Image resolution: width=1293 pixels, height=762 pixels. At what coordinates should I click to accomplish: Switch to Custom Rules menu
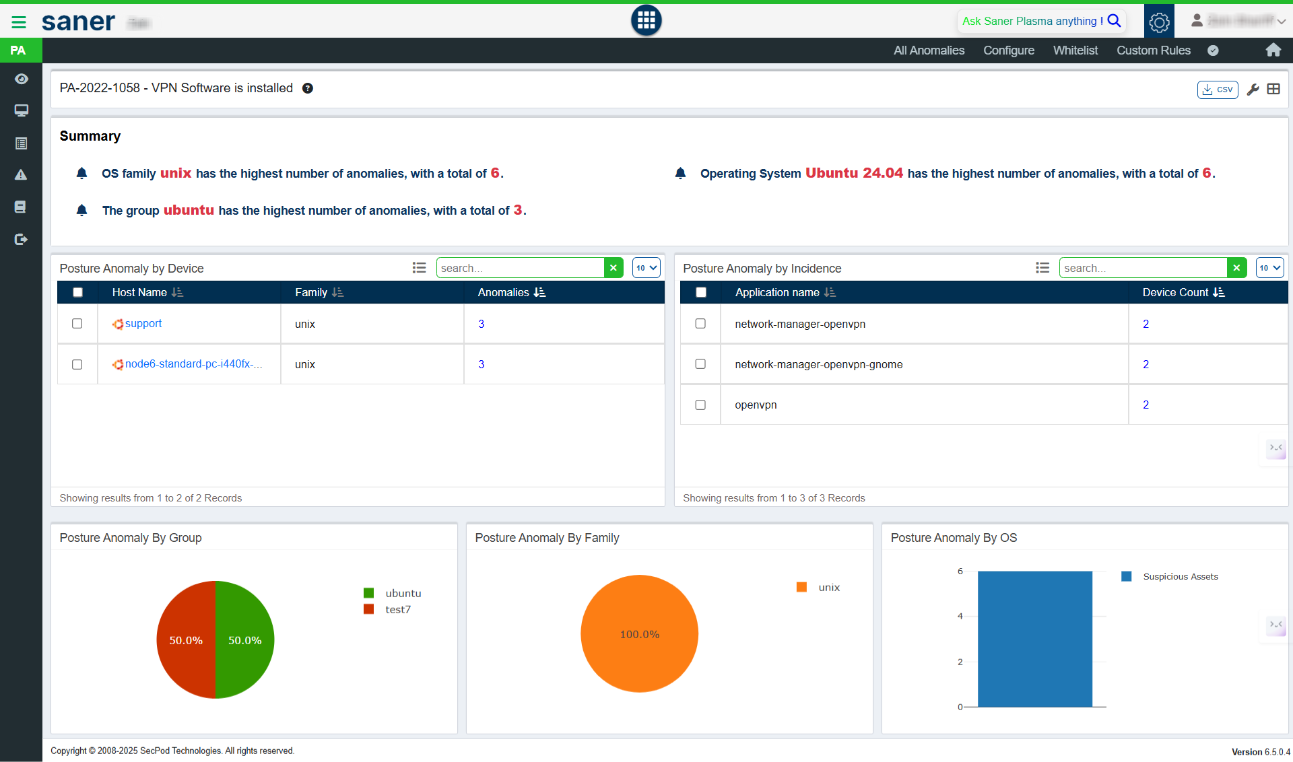pos(1153,50)
